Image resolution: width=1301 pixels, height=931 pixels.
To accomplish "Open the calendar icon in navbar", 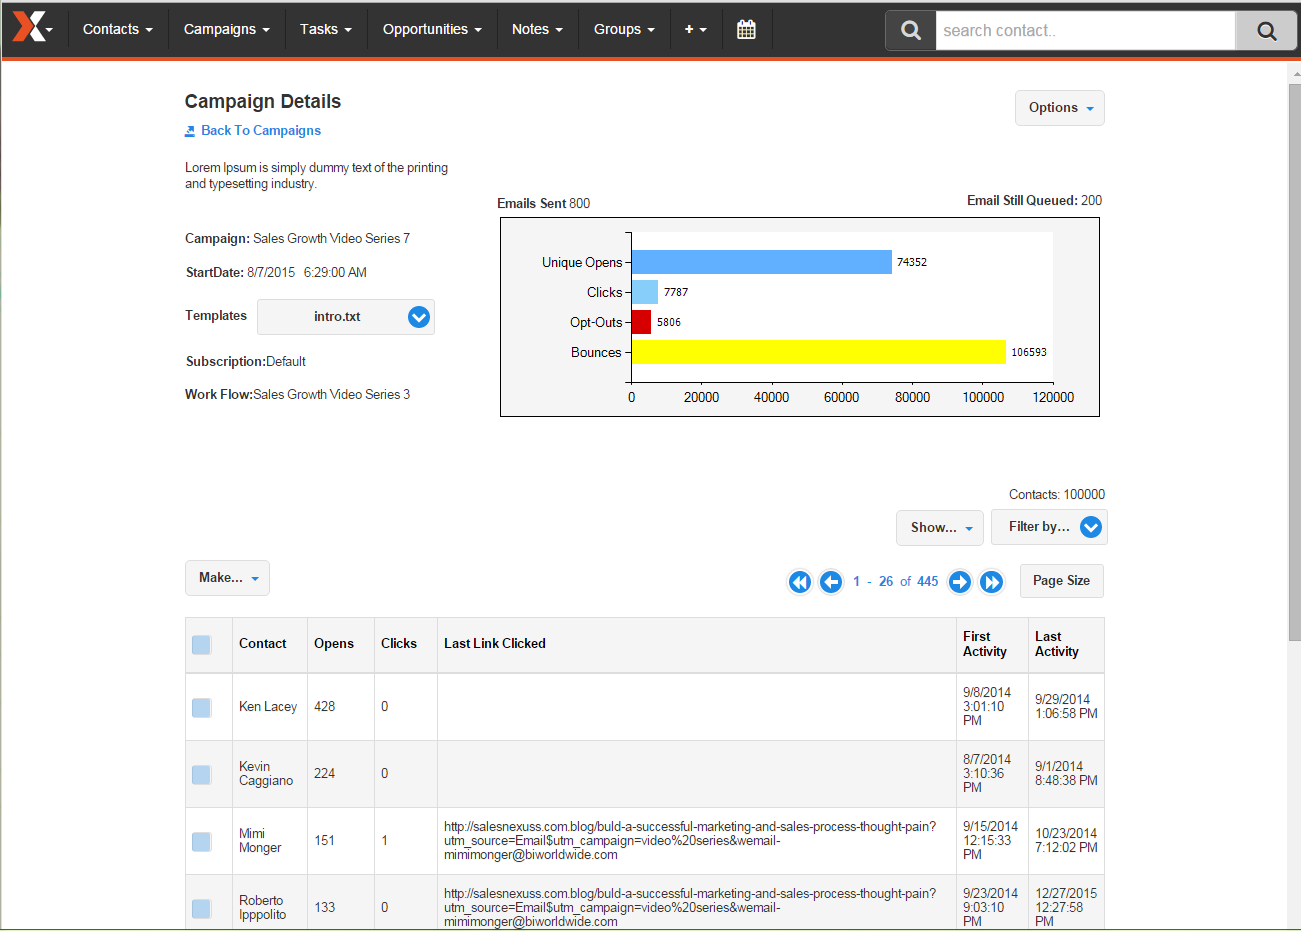I will [746, 30].
